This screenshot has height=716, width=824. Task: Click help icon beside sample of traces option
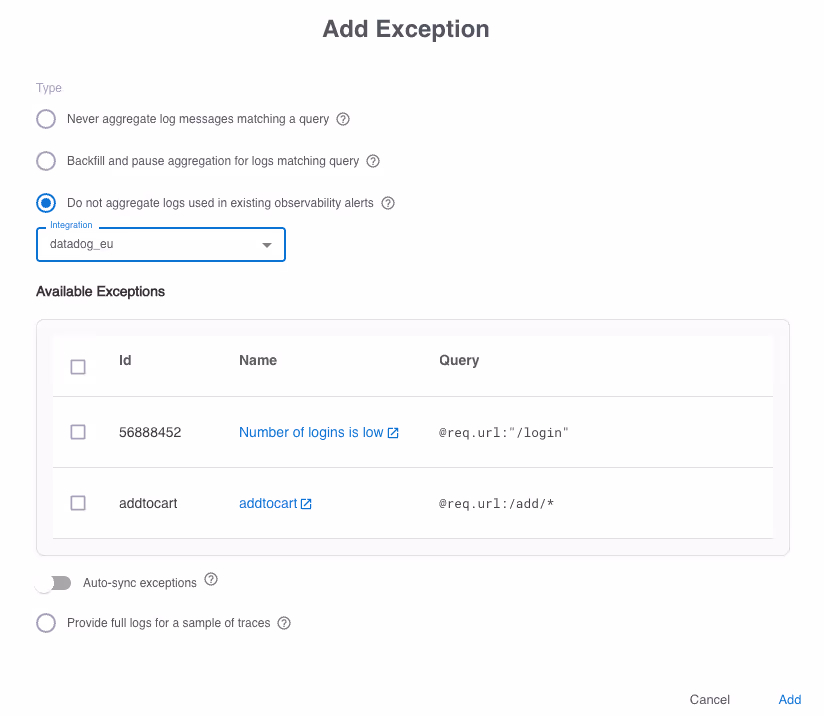point(284,623)
